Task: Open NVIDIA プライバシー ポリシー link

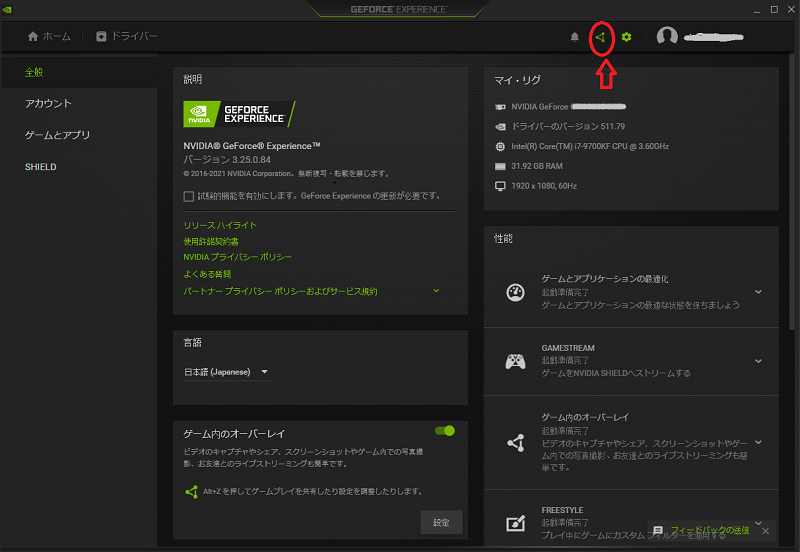Action: 237,257
